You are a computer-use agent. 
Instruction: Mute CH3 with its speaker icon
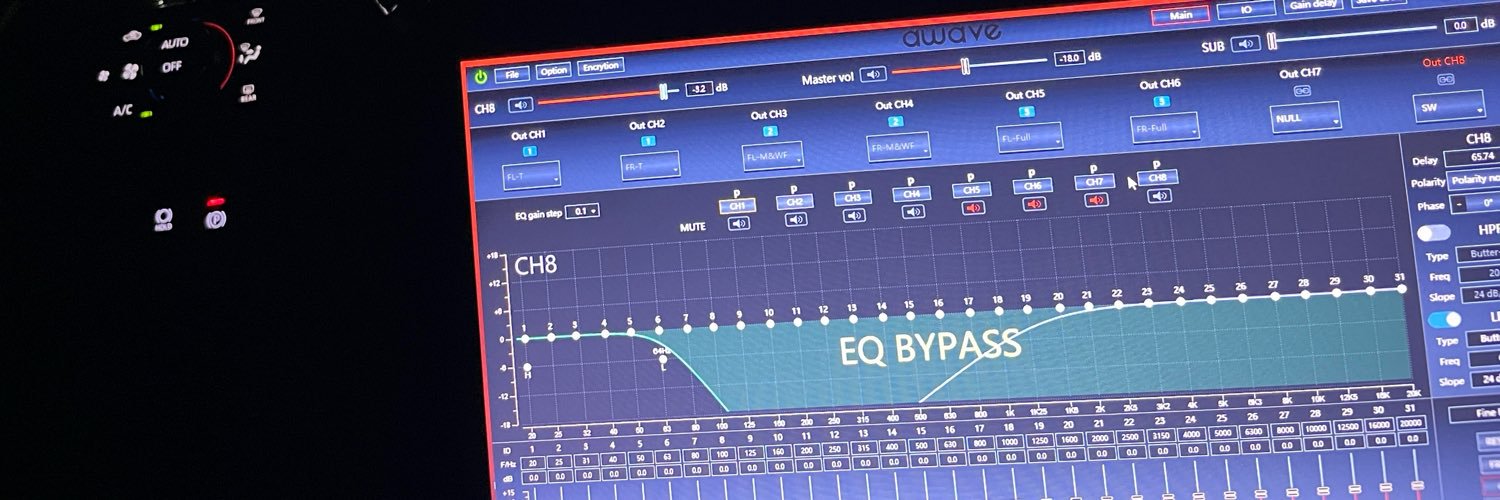[x=854, y=214]
